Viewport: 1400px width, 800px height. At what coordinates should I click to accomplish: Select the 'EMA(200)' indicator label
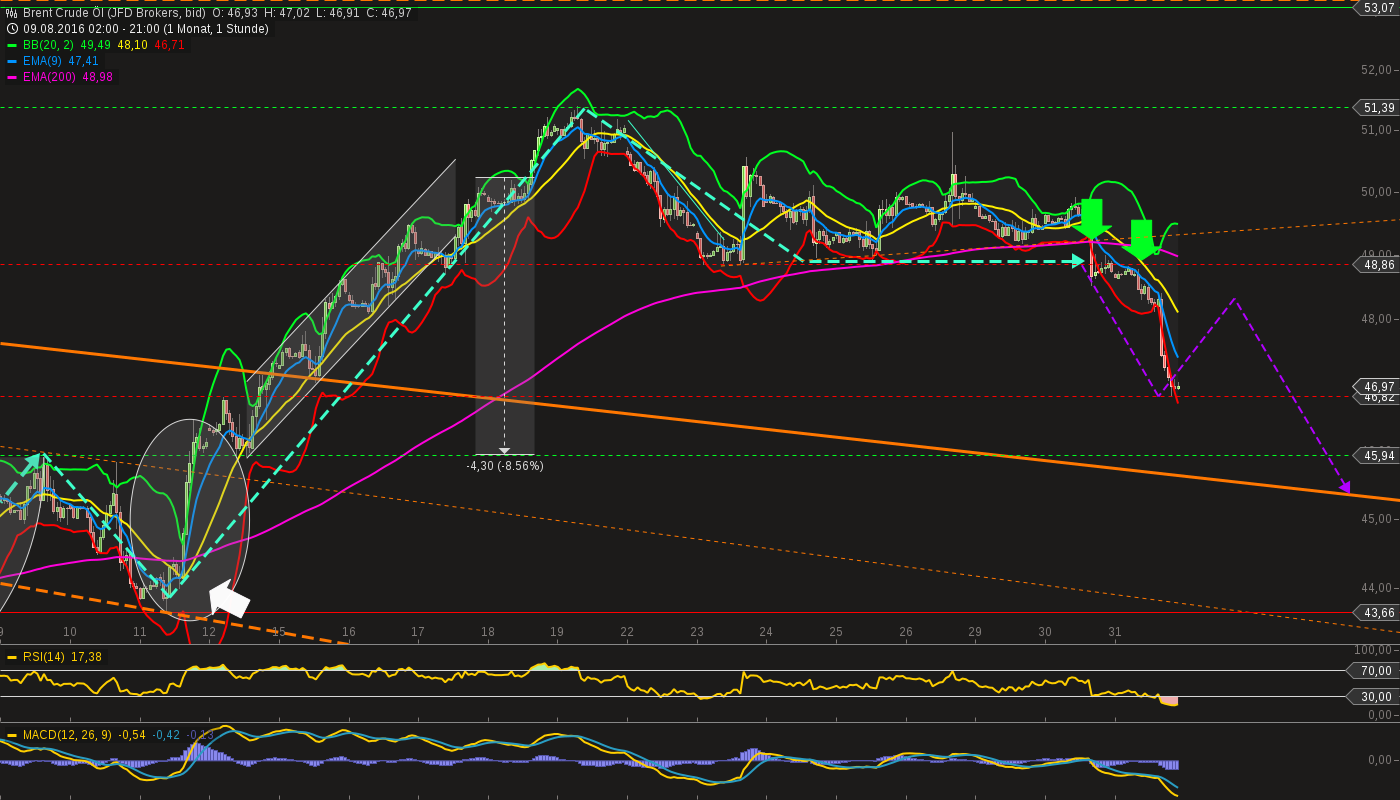[x=50, y=77]
